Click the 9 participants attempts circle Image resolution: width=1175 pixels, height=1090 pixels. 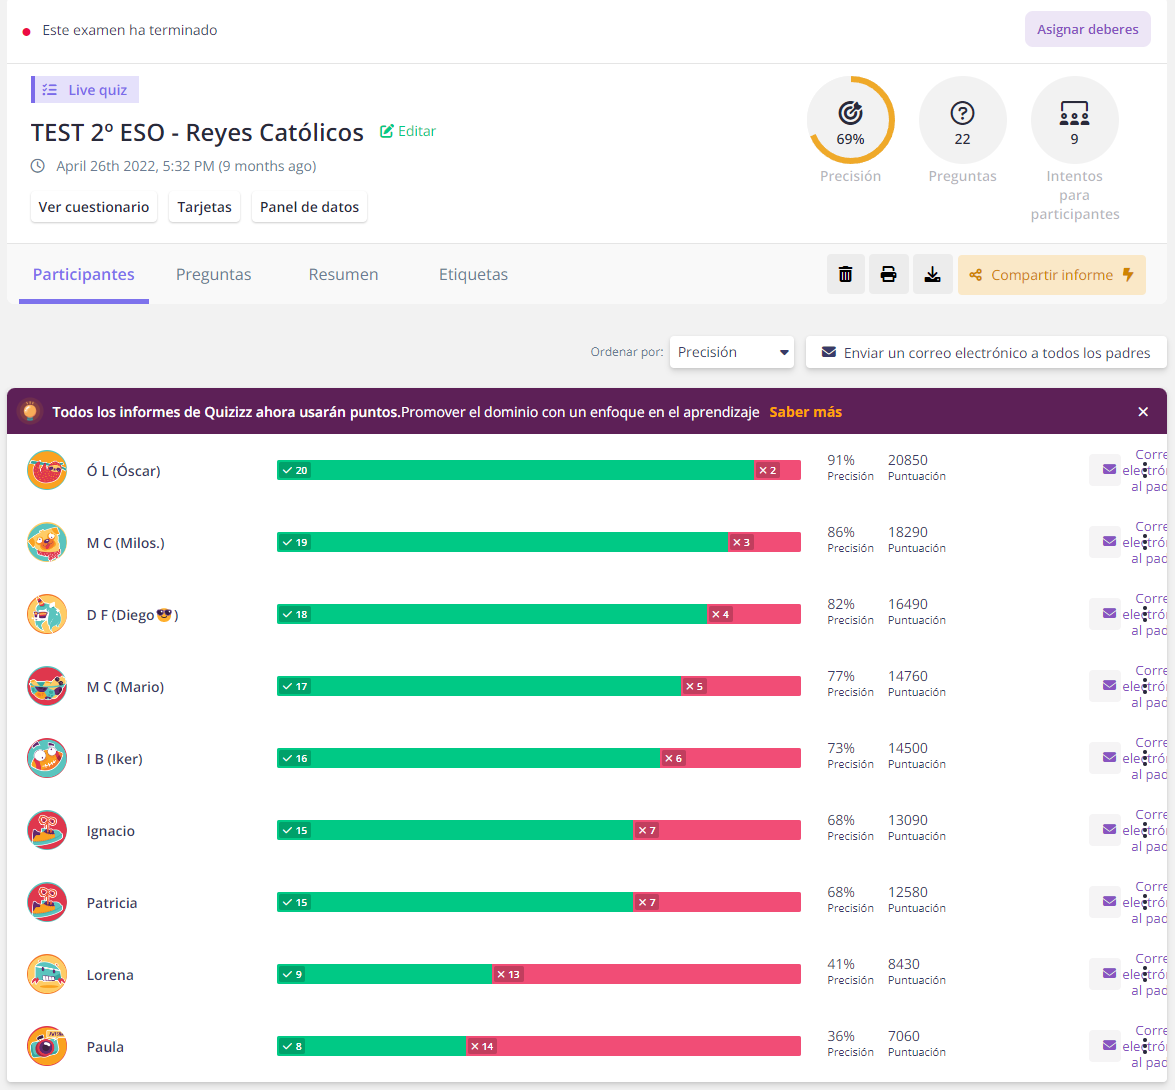[1075, 120]
